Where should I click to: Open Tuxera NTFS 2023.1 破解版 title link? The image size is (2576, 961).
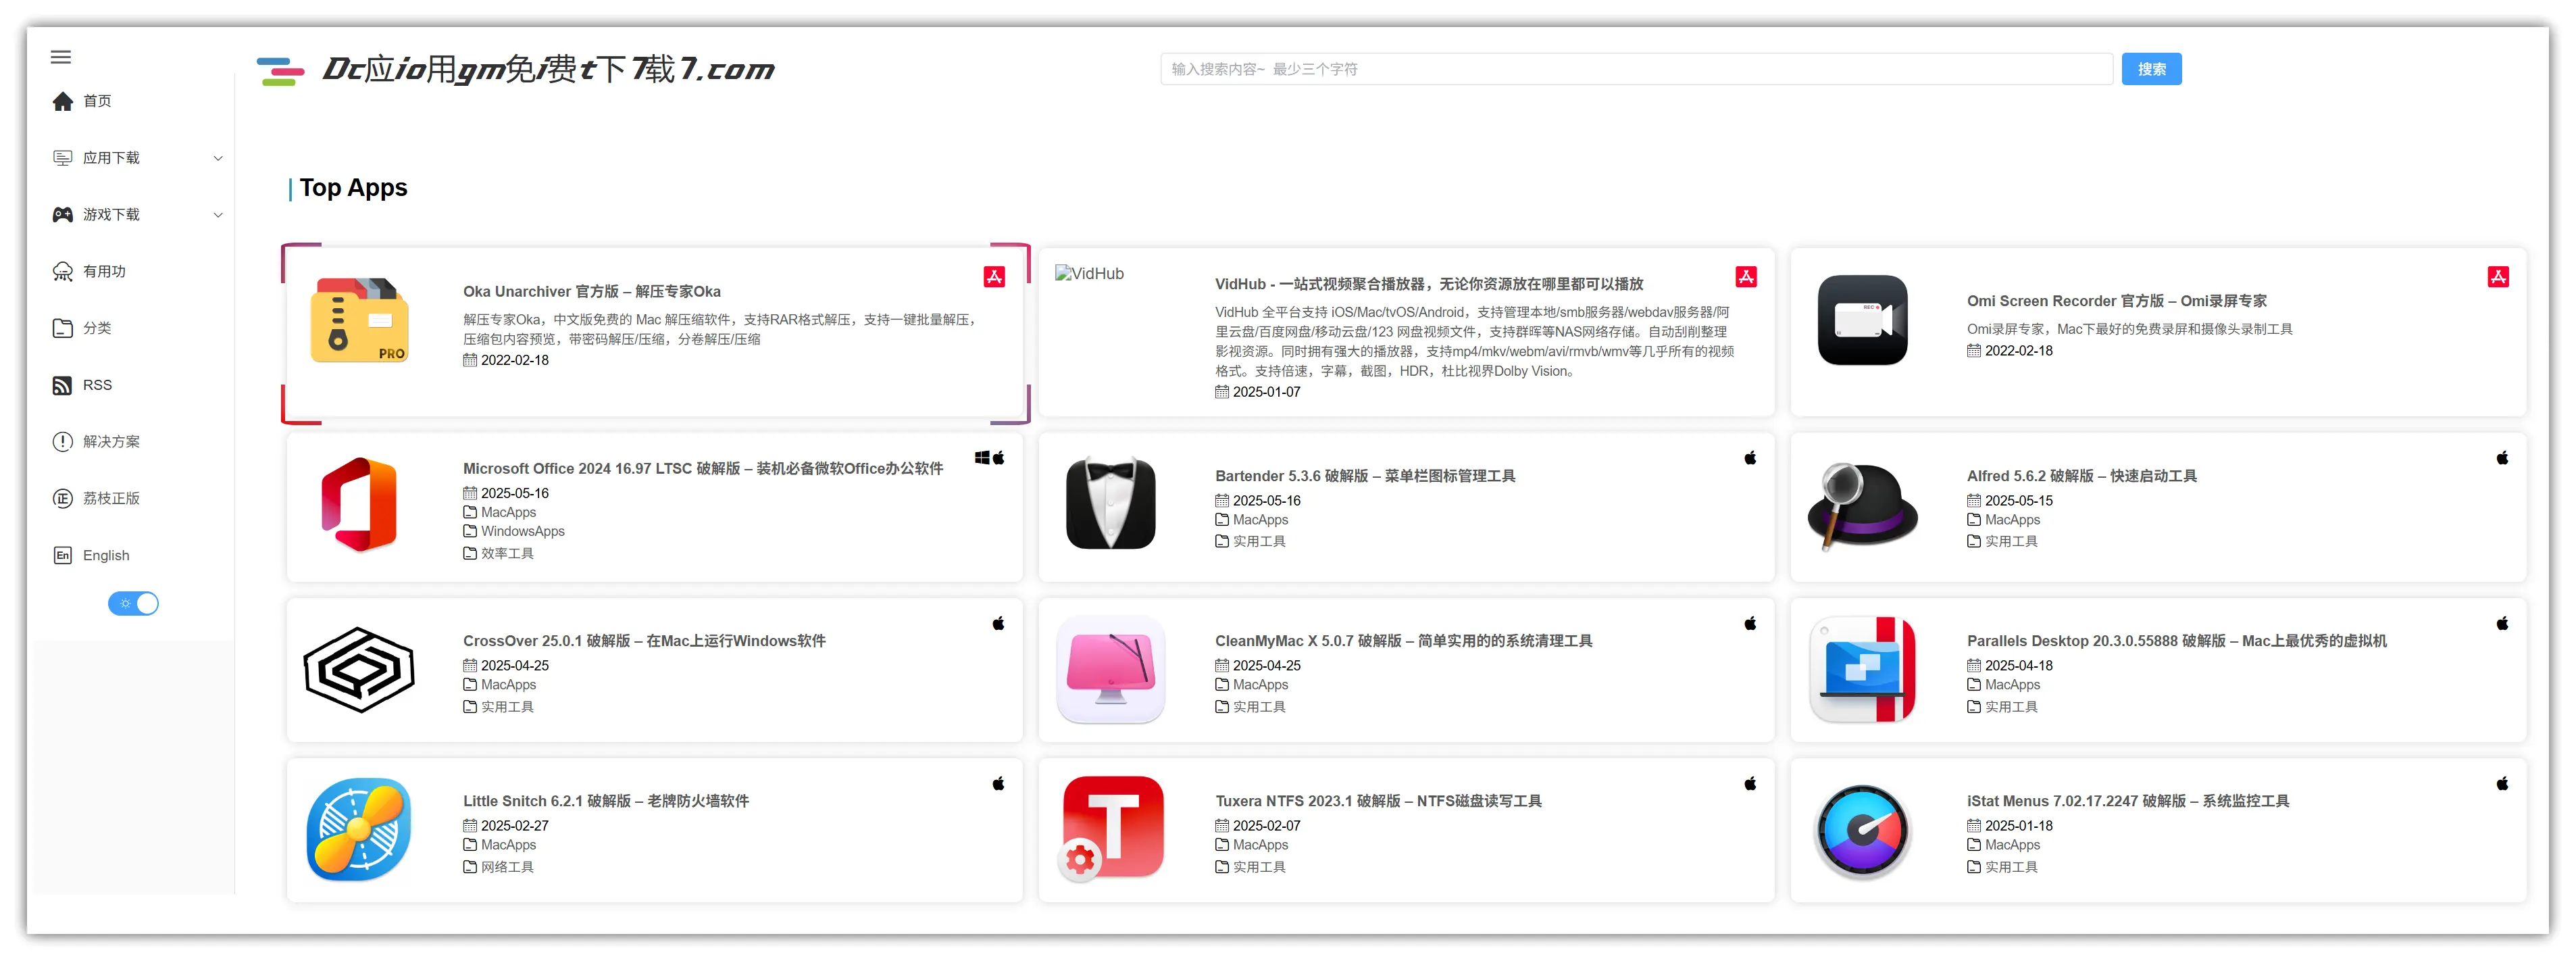click(1378, 801)
